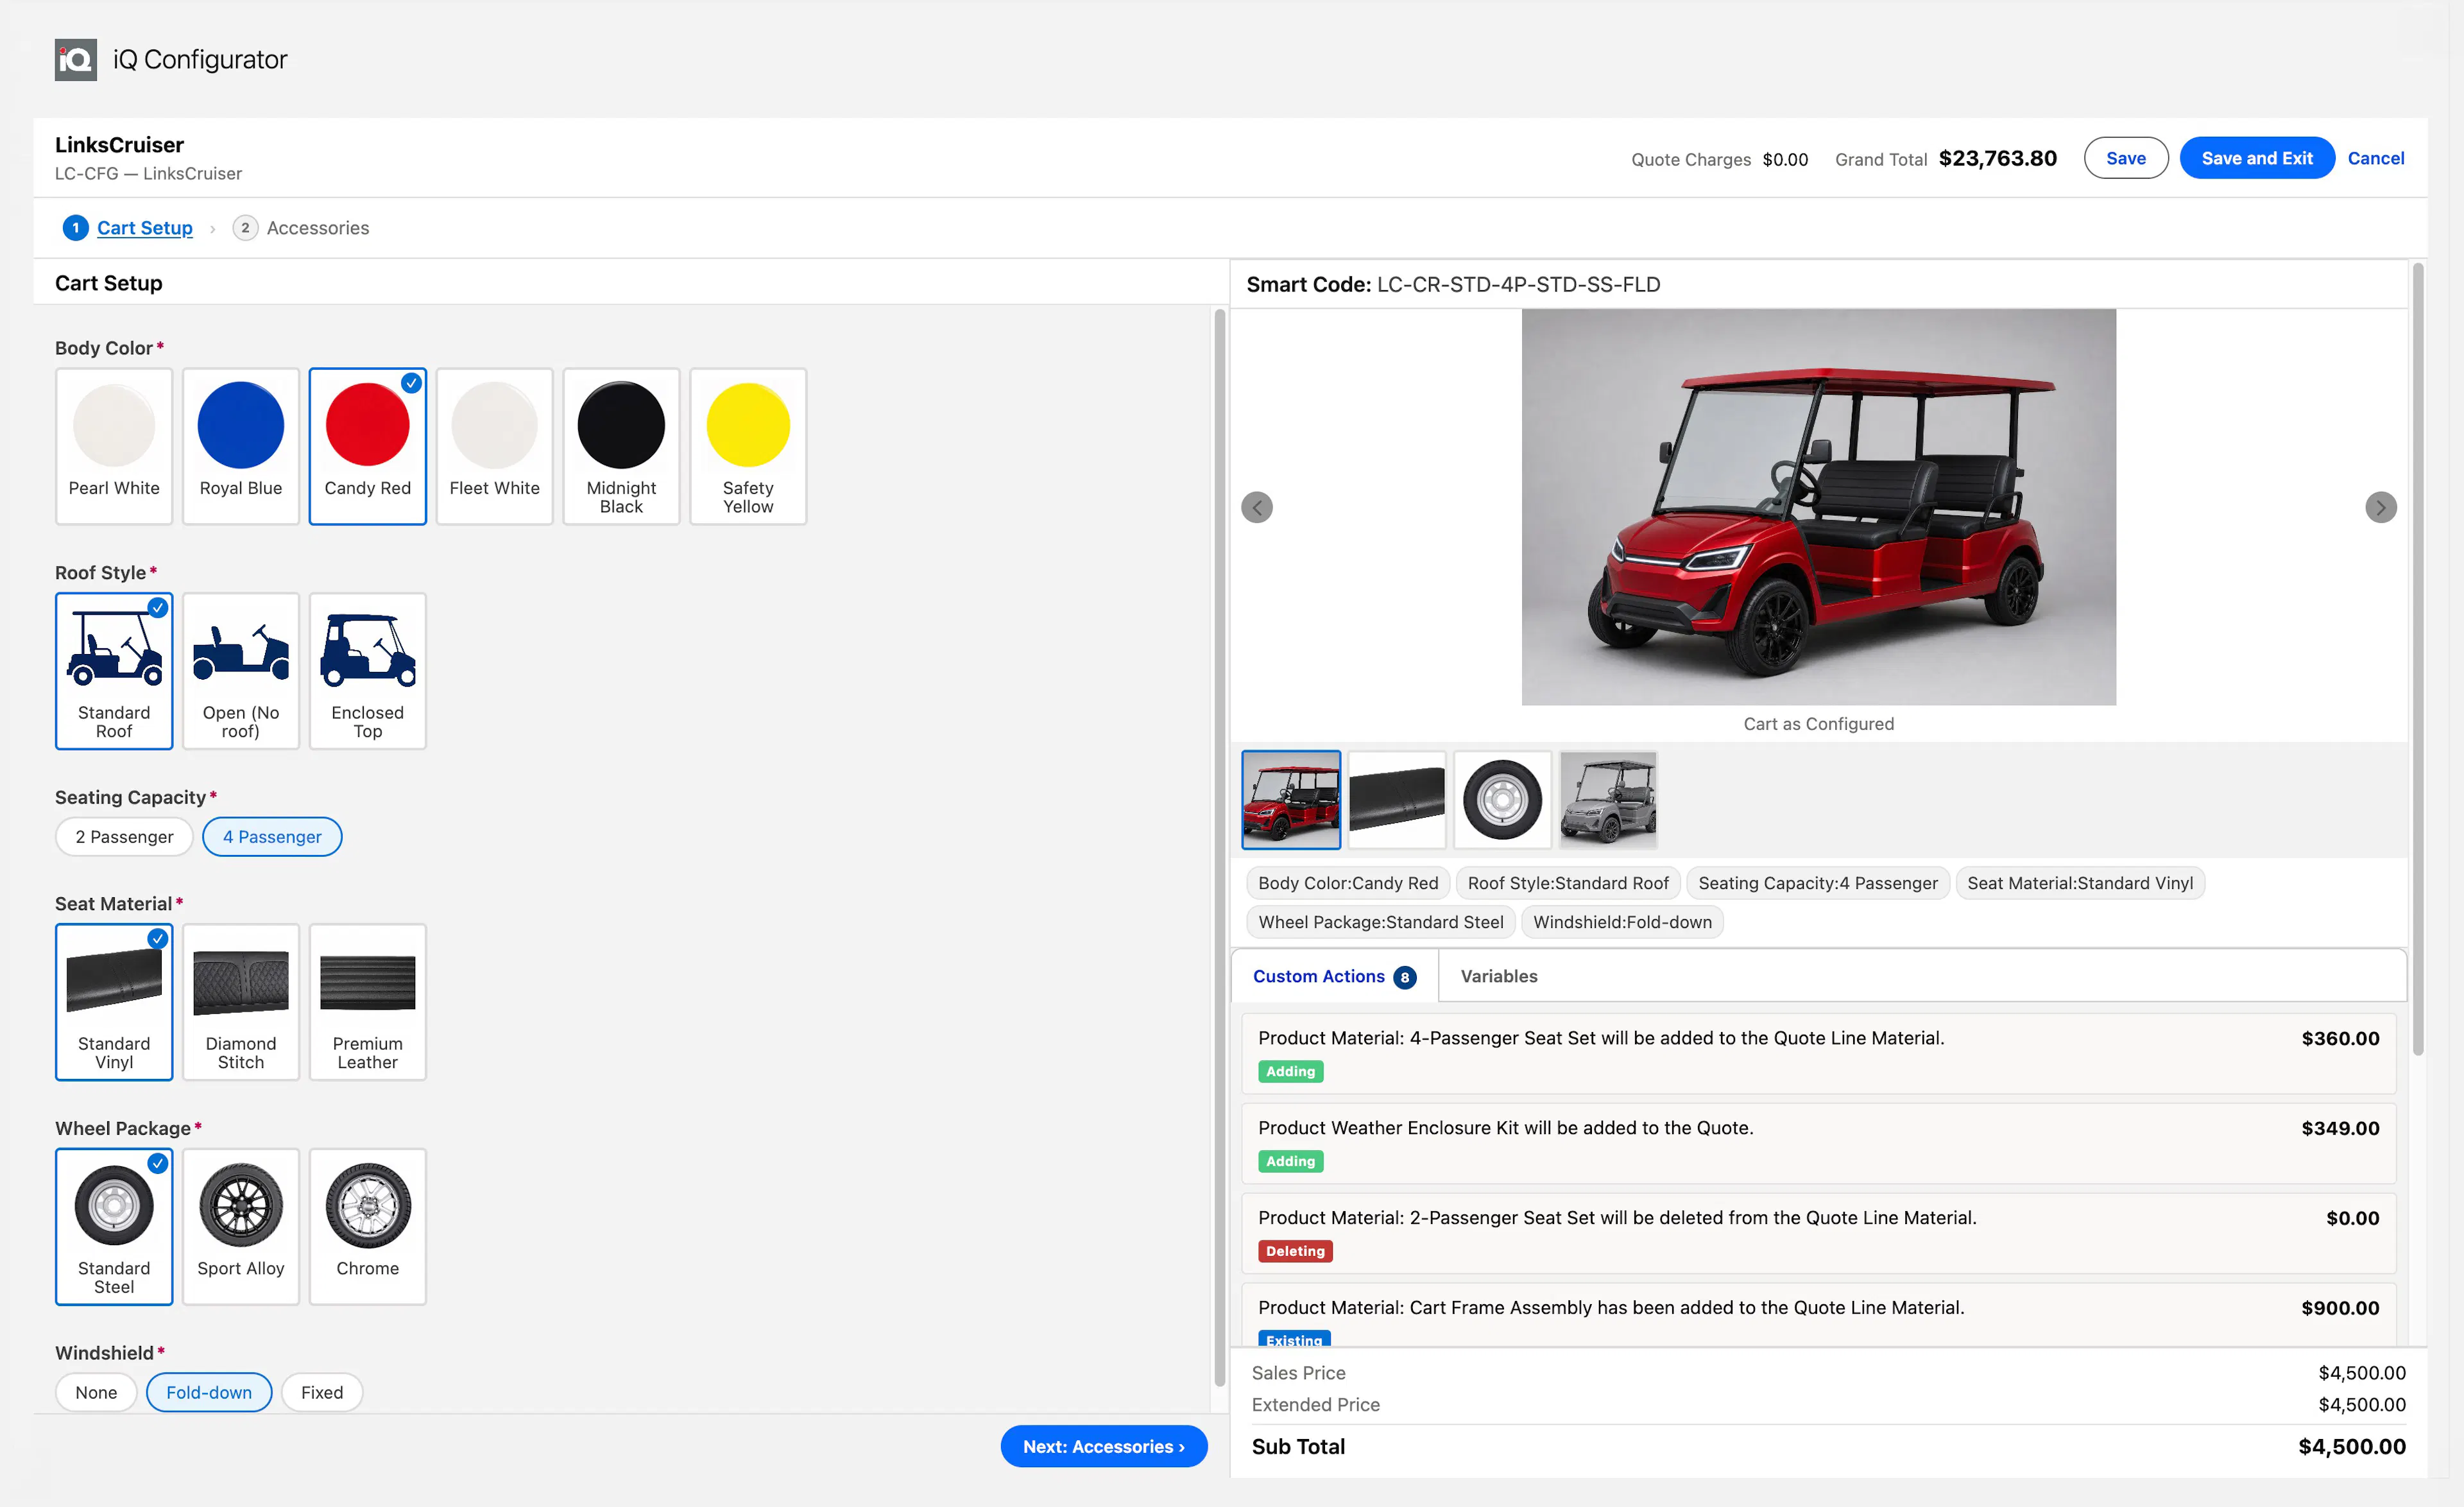Set windshield to Fixed
This screenshot has width=2464, height=1507.
point(322,1392)
